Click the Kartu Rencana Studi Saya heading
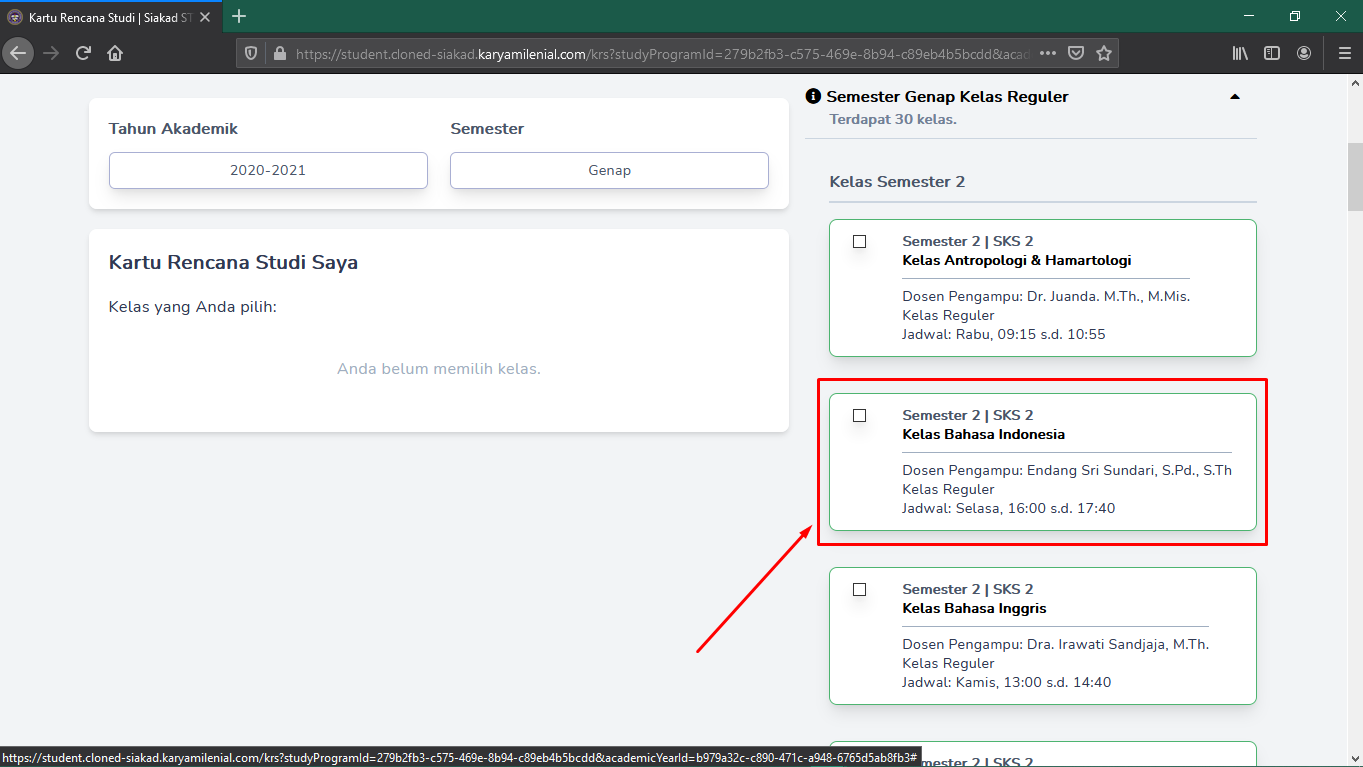Viewport: 1363px width, 767px height. tap(233, 263)
